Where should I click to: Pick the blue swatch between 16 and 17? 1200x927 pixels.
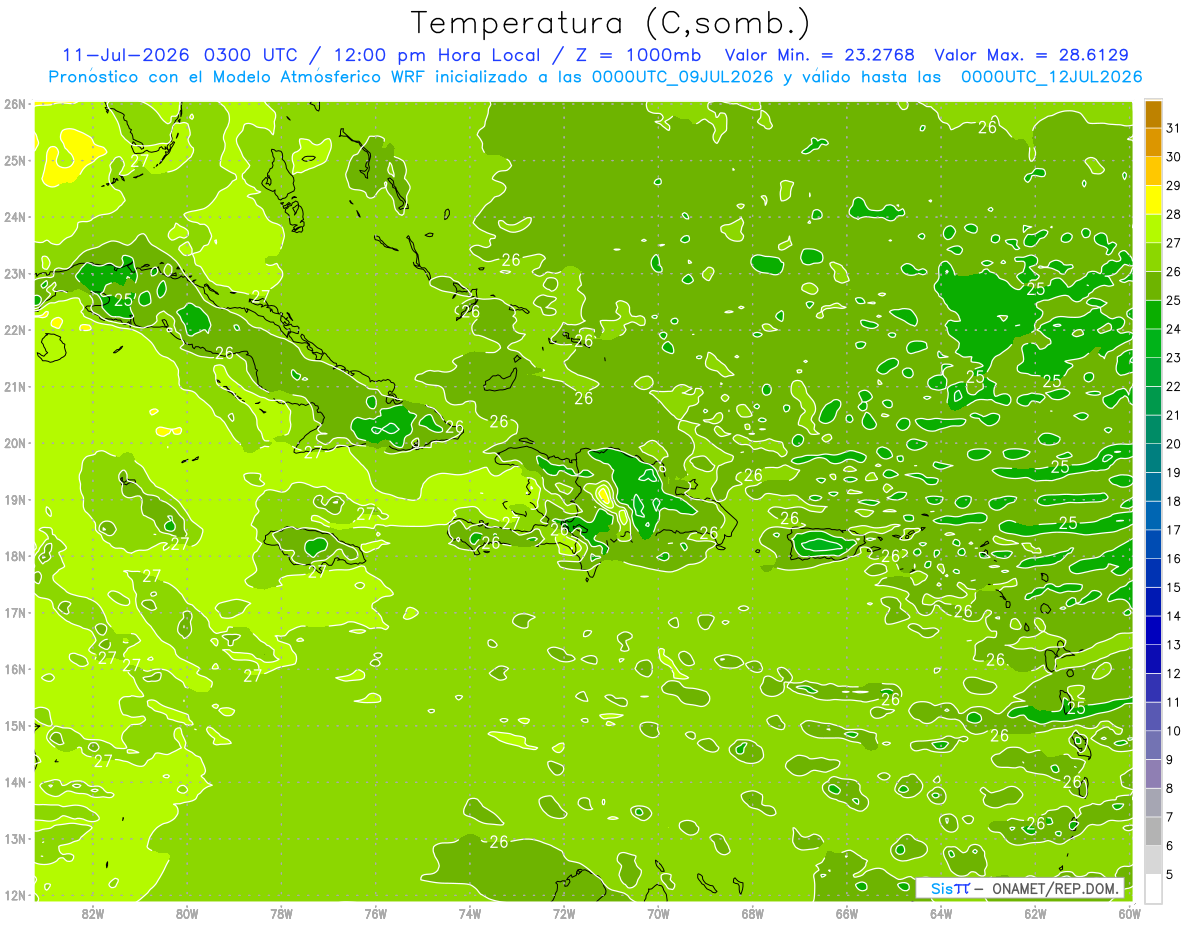[1153, 544]
